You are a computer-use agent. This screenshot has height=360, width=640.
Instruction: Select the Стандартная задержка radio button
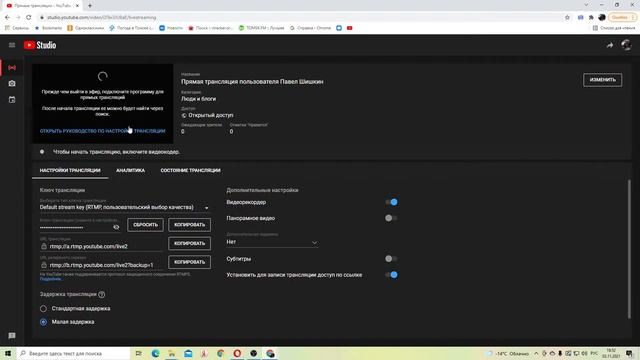pyautogui.click(x=43, y=309)
